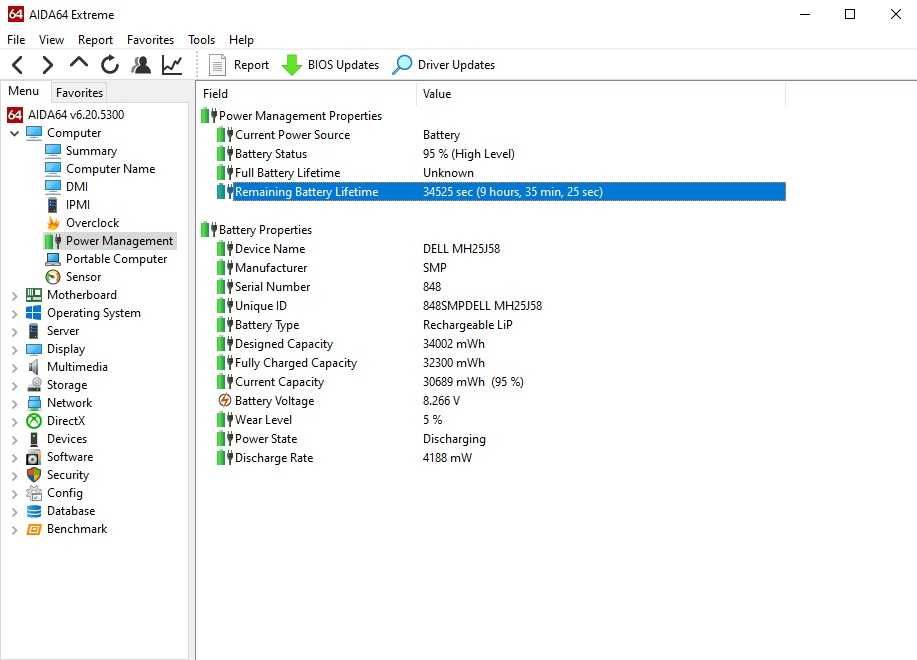Select the Current Power Source row
917x660 pixels.
[x=502, y=135]
